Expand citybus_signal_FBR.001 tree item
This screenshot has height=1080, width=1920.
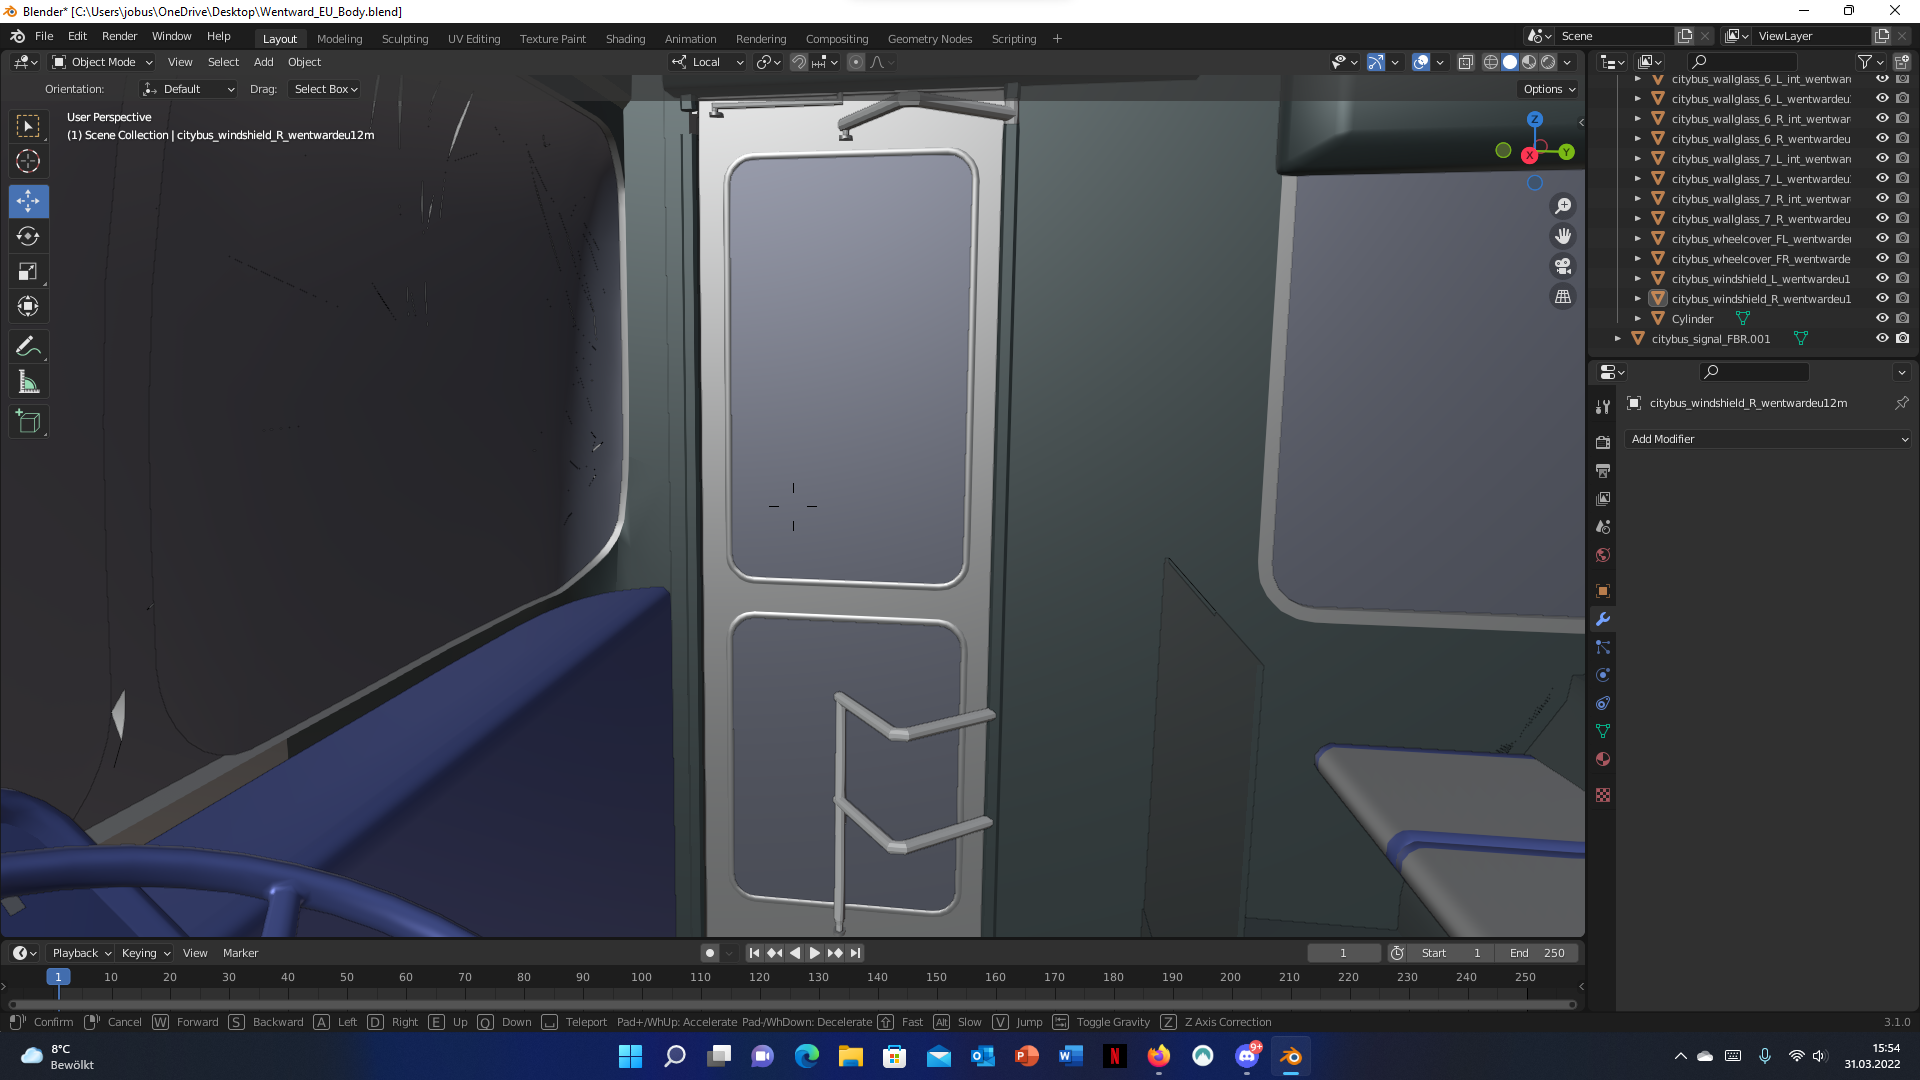click(x=1617, y=339)
